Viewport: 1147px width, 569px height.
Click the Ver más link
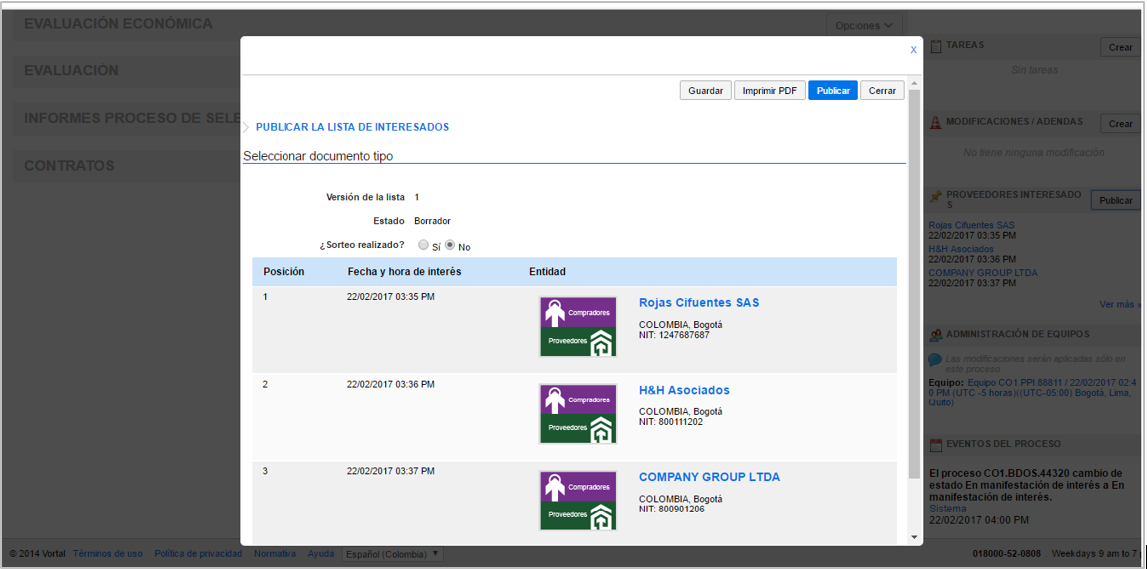tap(1118, 304)
